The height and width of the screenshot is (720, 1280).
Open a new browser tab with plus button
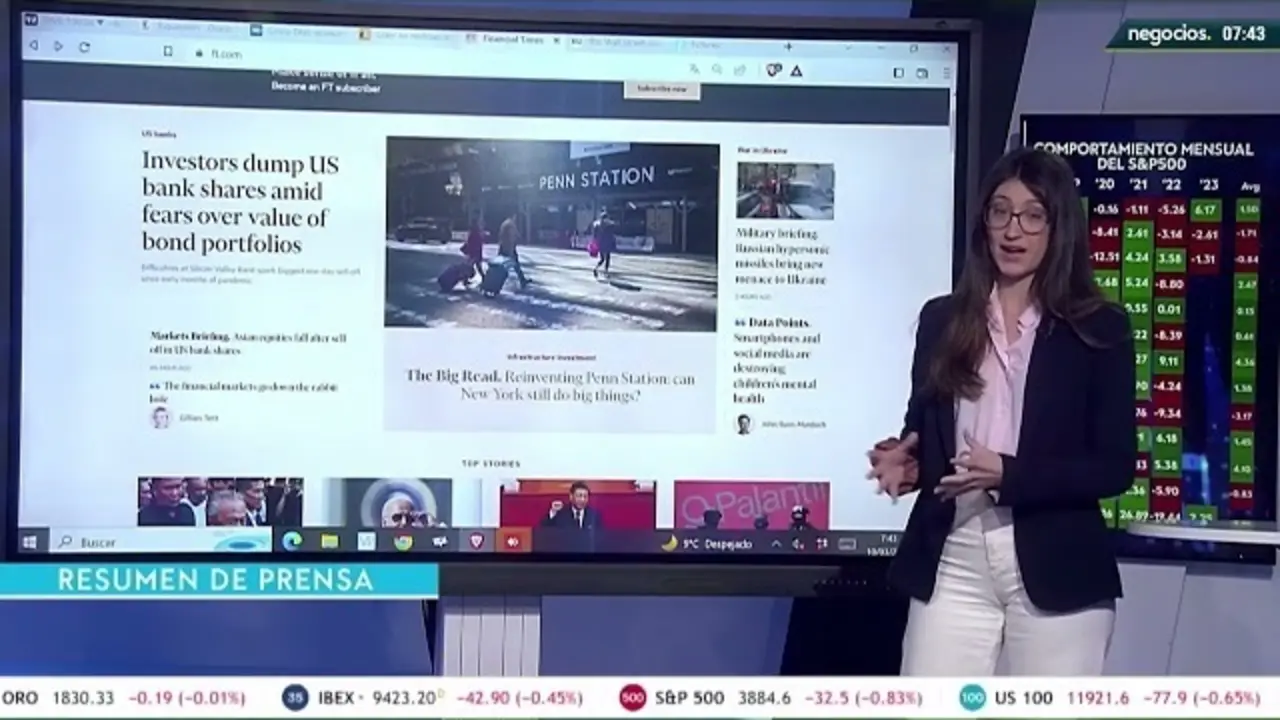[x=789, y=47]
